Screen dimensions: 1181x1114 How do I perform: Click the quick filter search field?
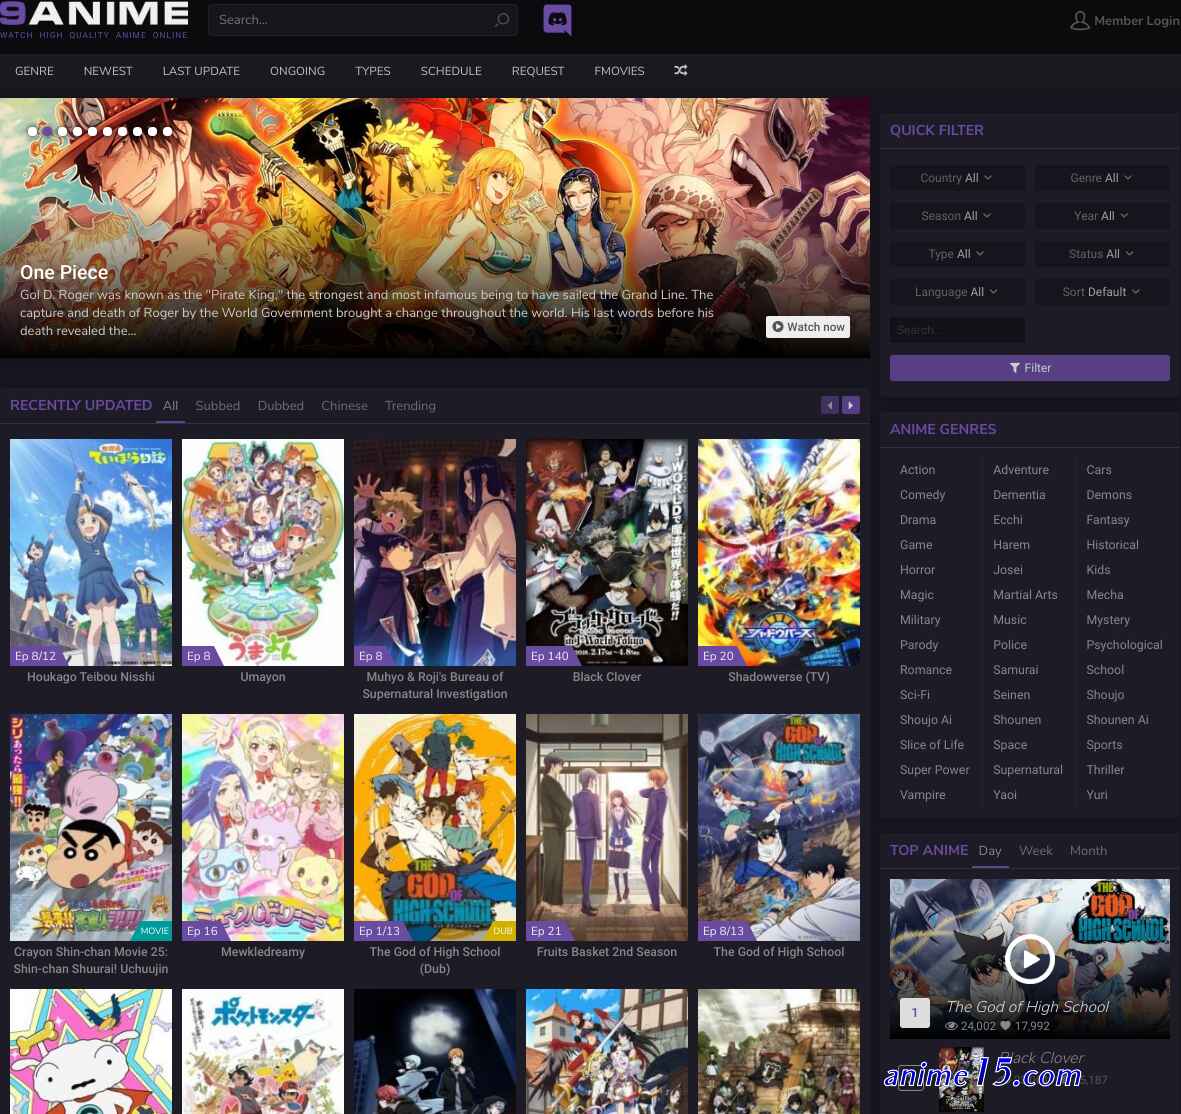coord(957,330)
